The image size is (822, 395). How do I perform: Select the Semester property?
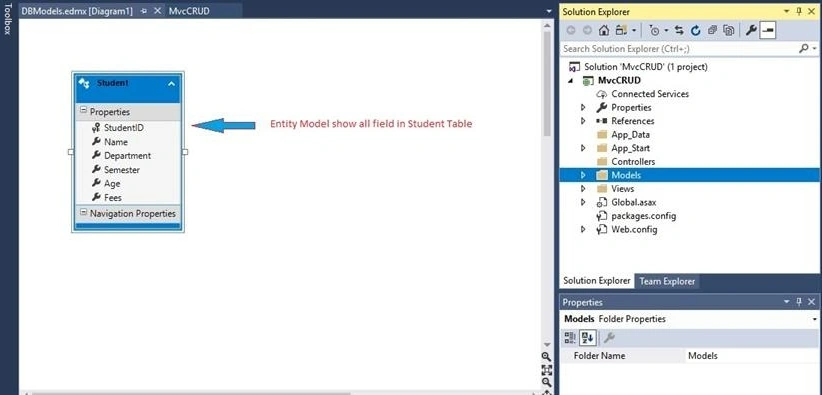click(122, 170)
